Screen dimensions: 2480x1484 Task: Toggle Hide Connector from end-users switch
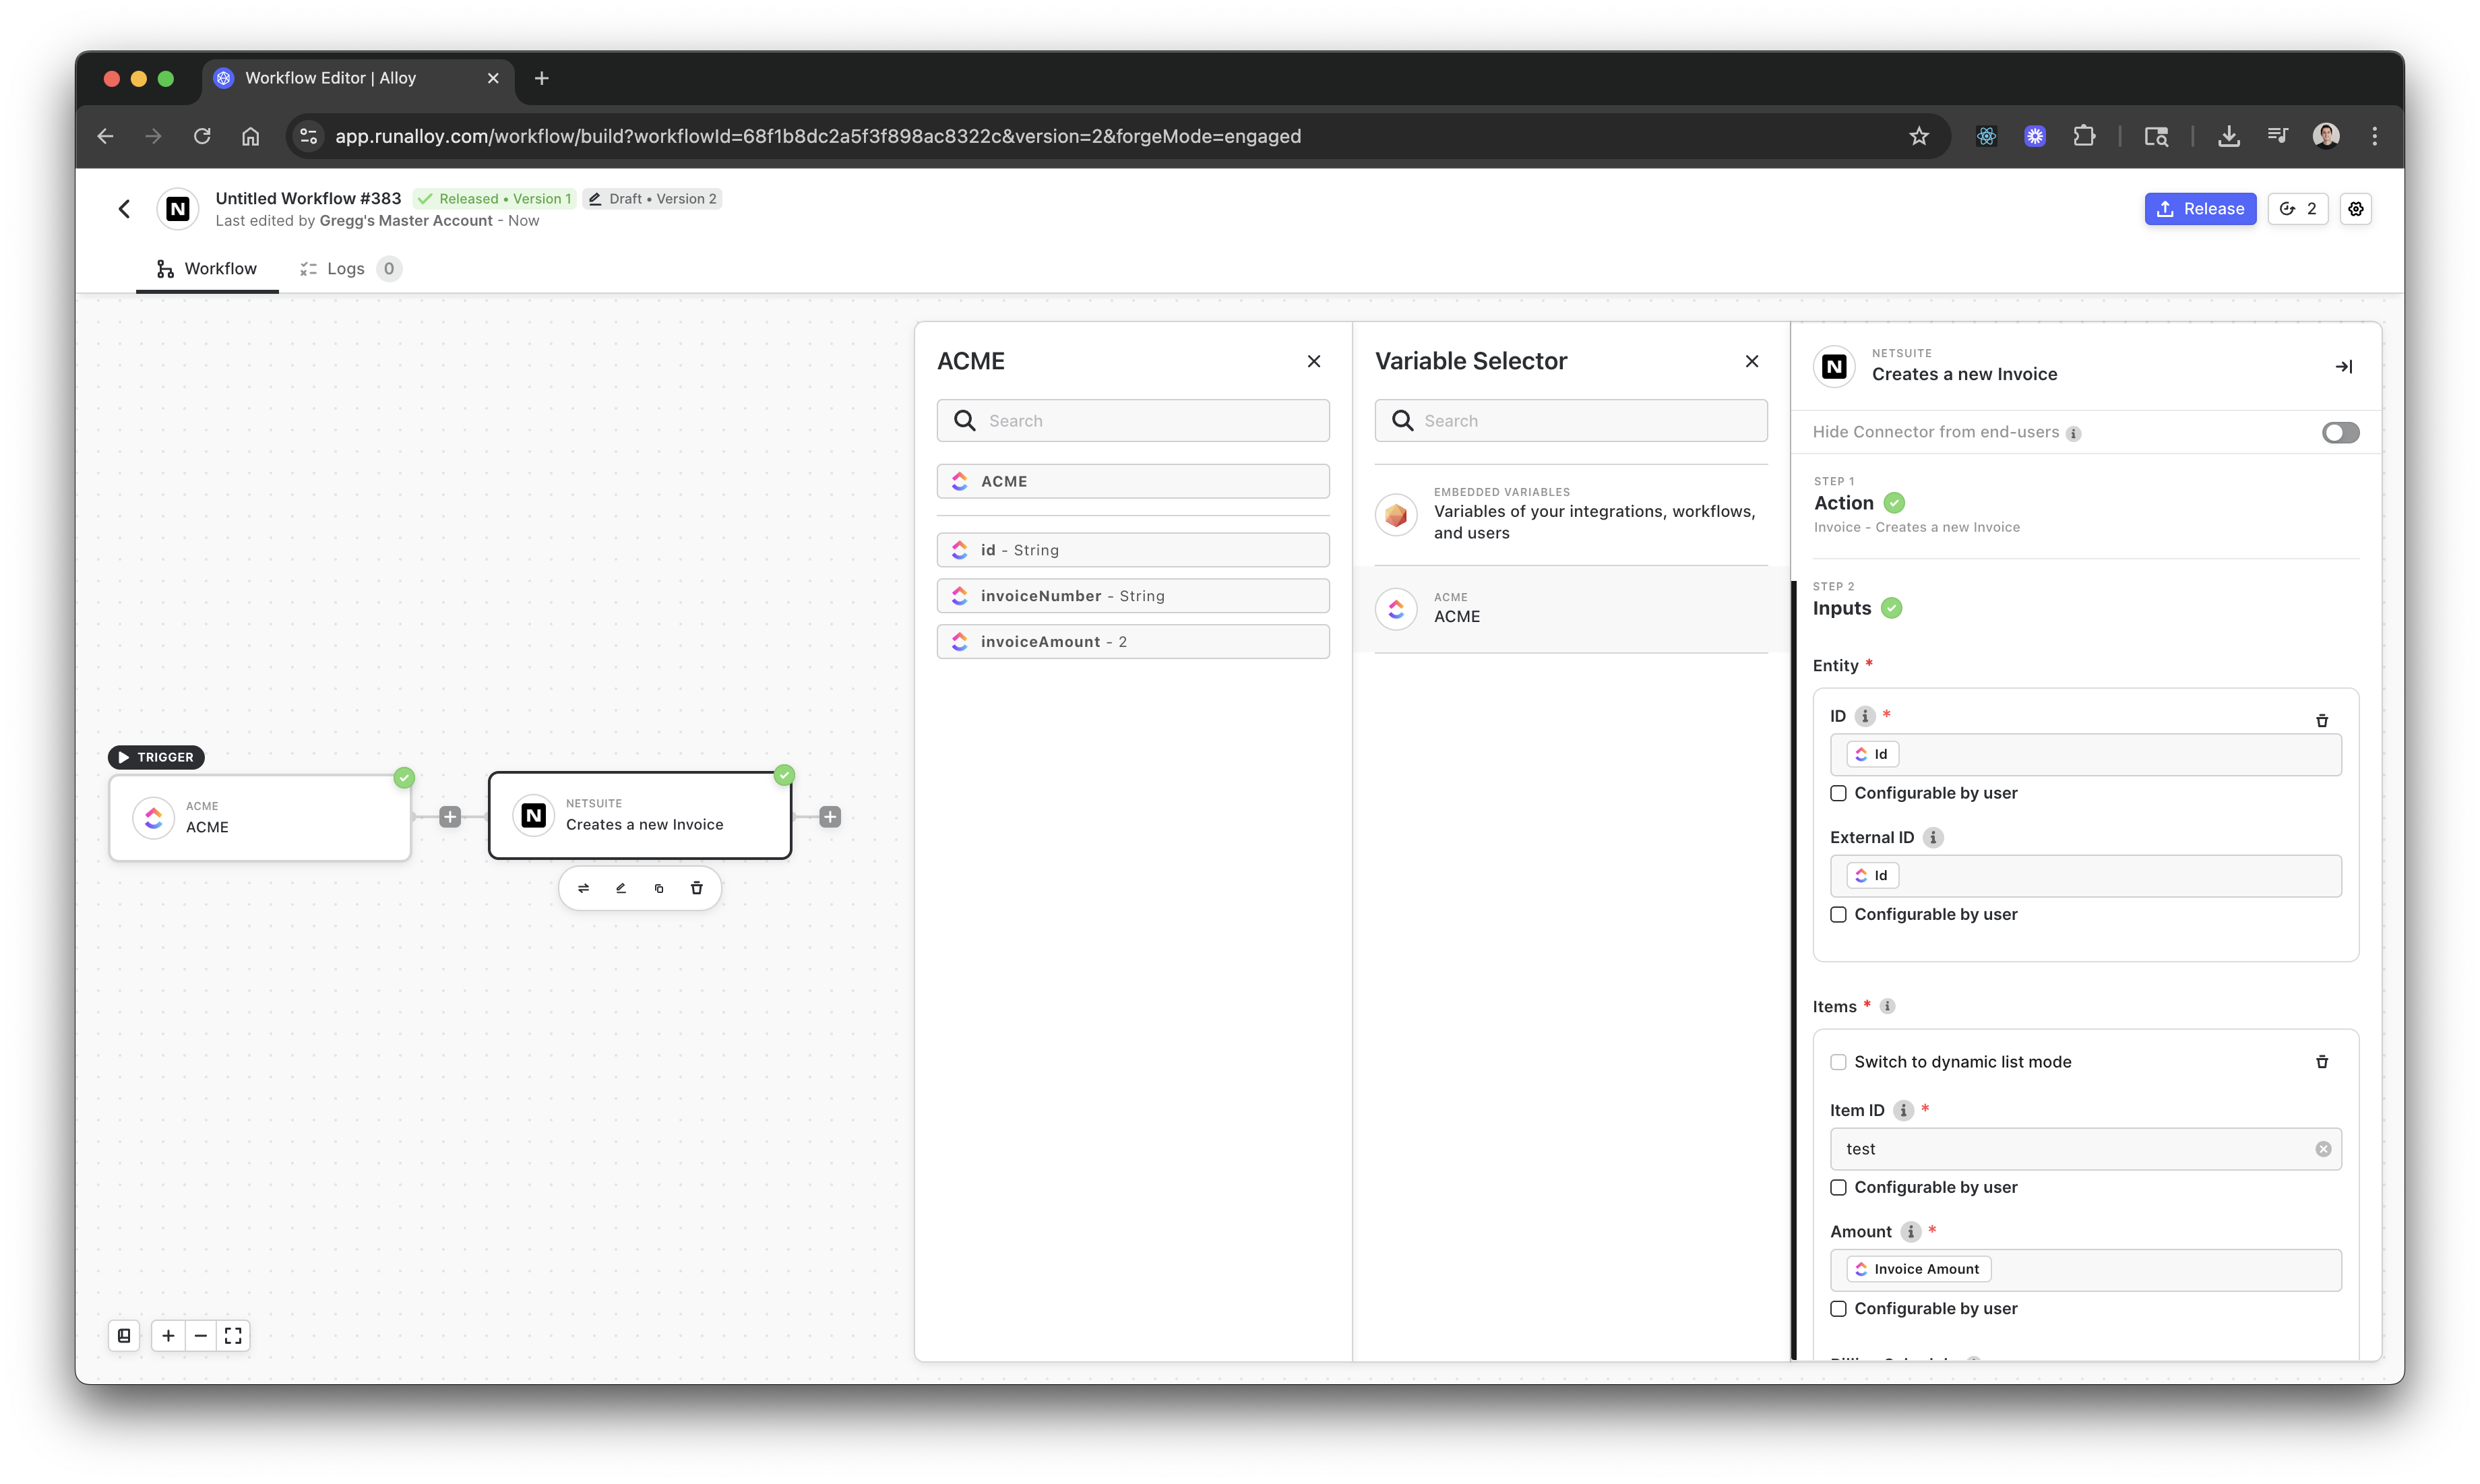pos(2340,433)
